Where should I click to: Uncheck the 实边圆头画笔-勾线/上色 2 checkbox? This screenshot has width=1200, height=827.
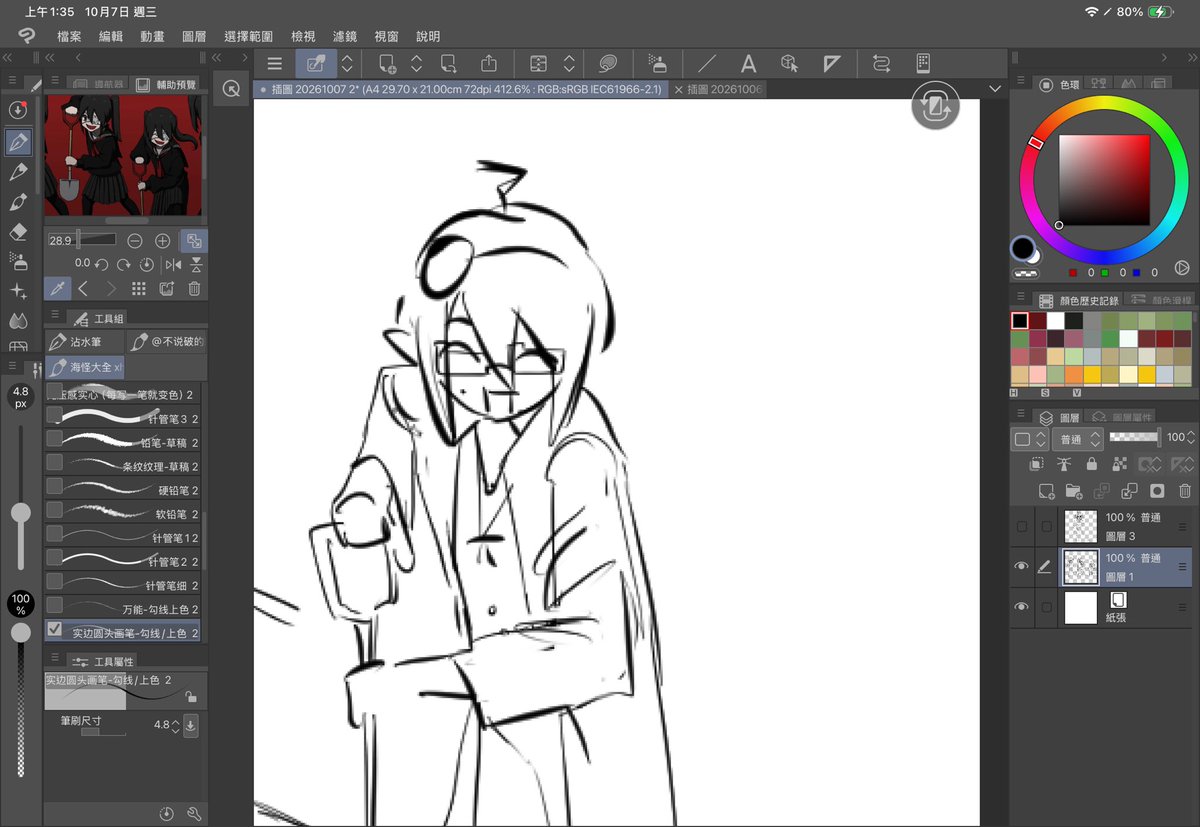pos(54,629)
